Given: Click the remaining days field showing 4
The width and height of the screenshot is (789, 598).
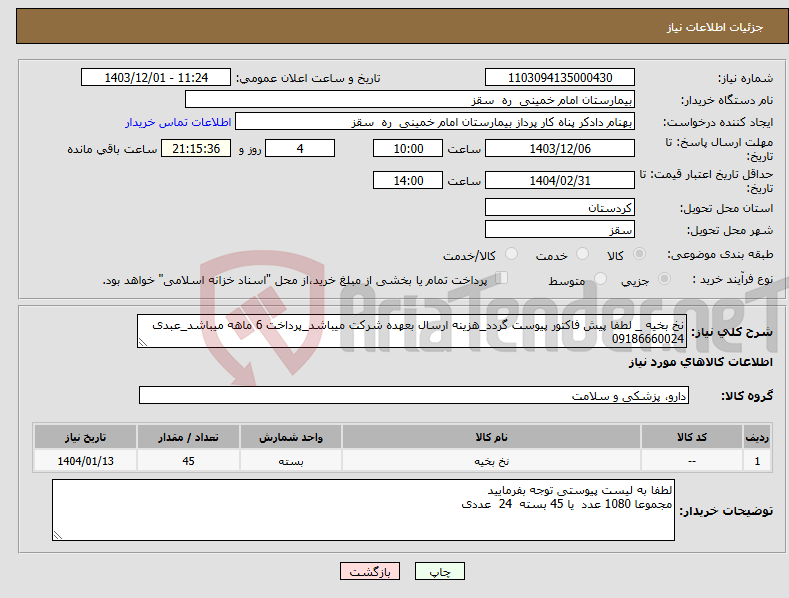Looking at the screenshot, I should pyautogui.click(x=300, y=148).
